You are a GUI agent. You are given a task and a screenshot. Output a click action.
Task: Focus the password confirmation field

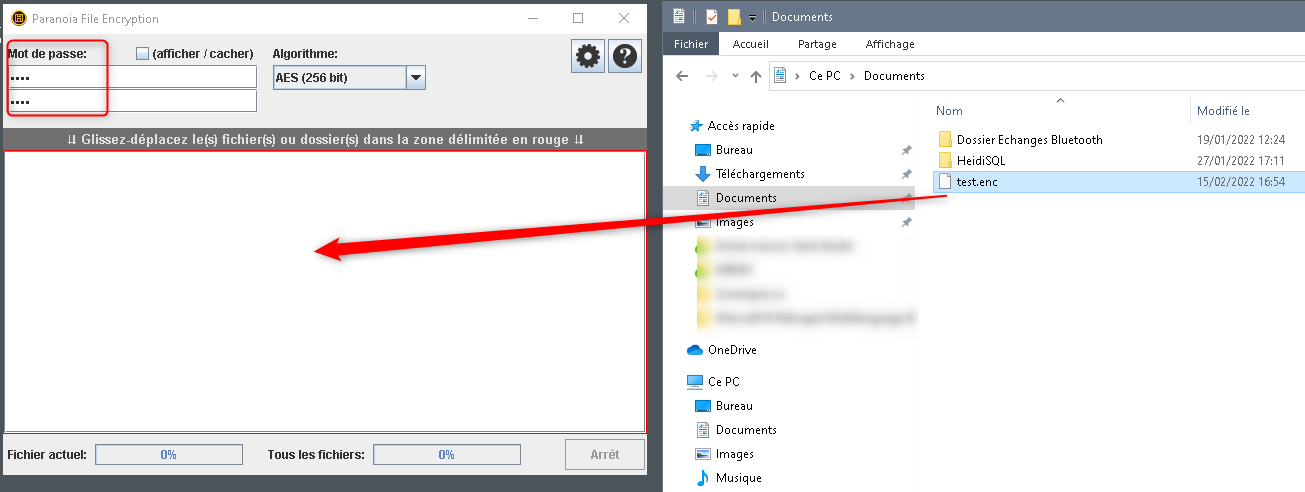(x=132, y=101)
